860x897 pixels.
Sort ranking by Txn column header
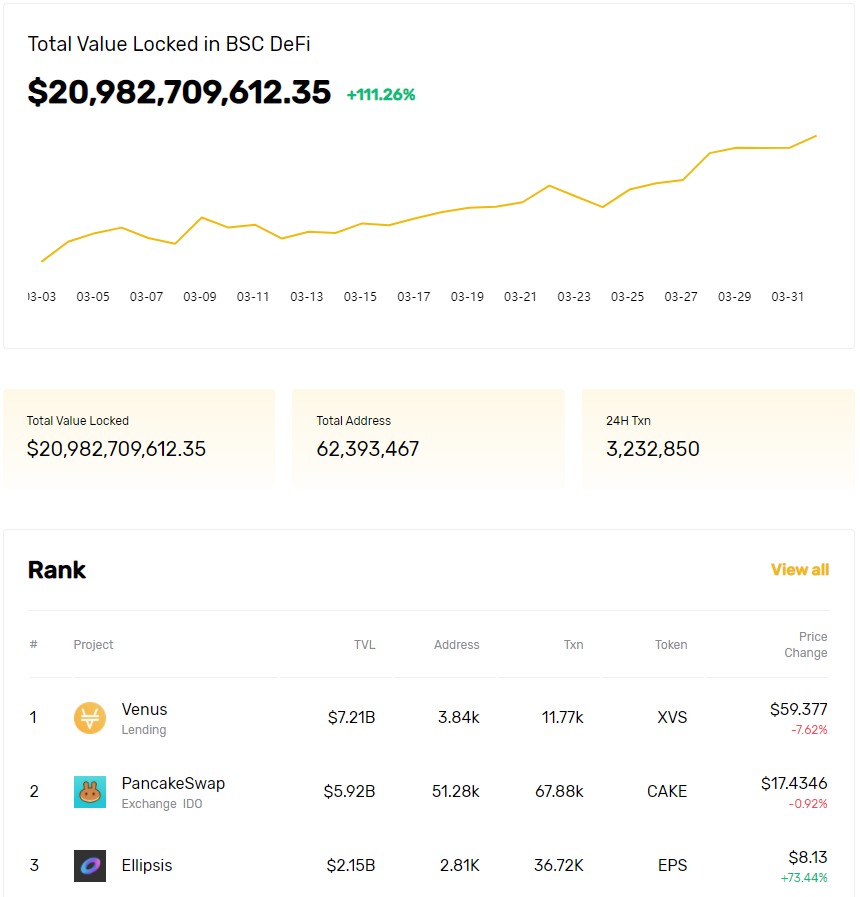pyautogui.click(x=573, y=645)
